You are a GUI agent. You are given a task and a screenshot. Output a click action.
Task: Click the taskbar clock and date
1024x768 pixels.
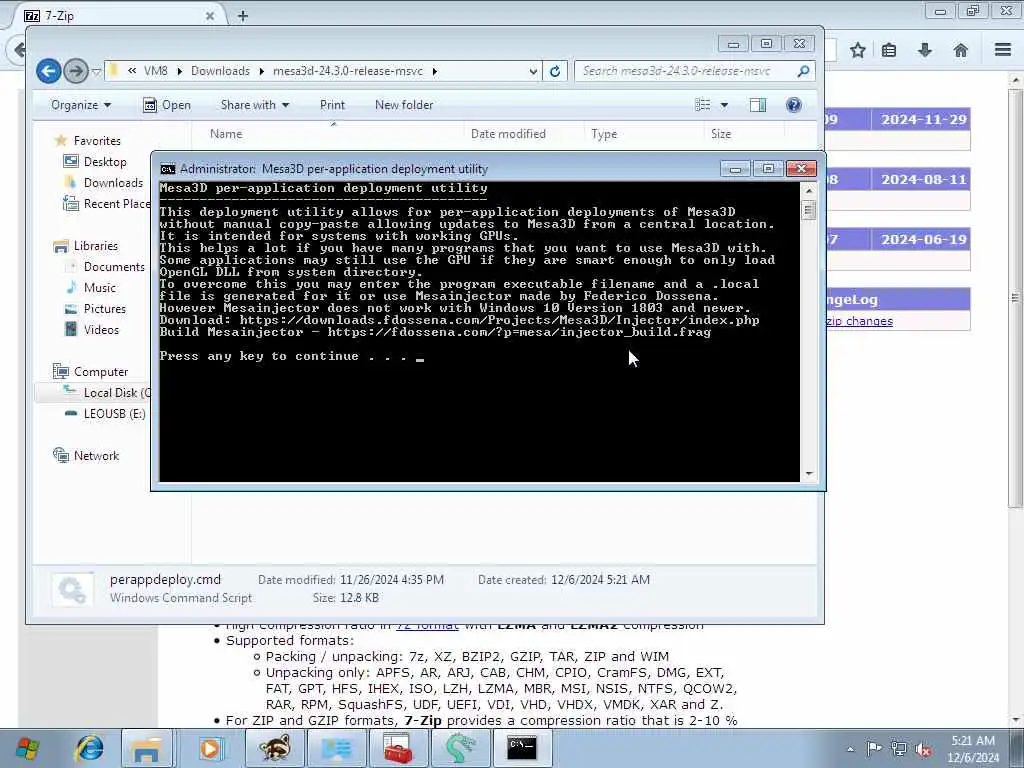[x=973, y=749]
